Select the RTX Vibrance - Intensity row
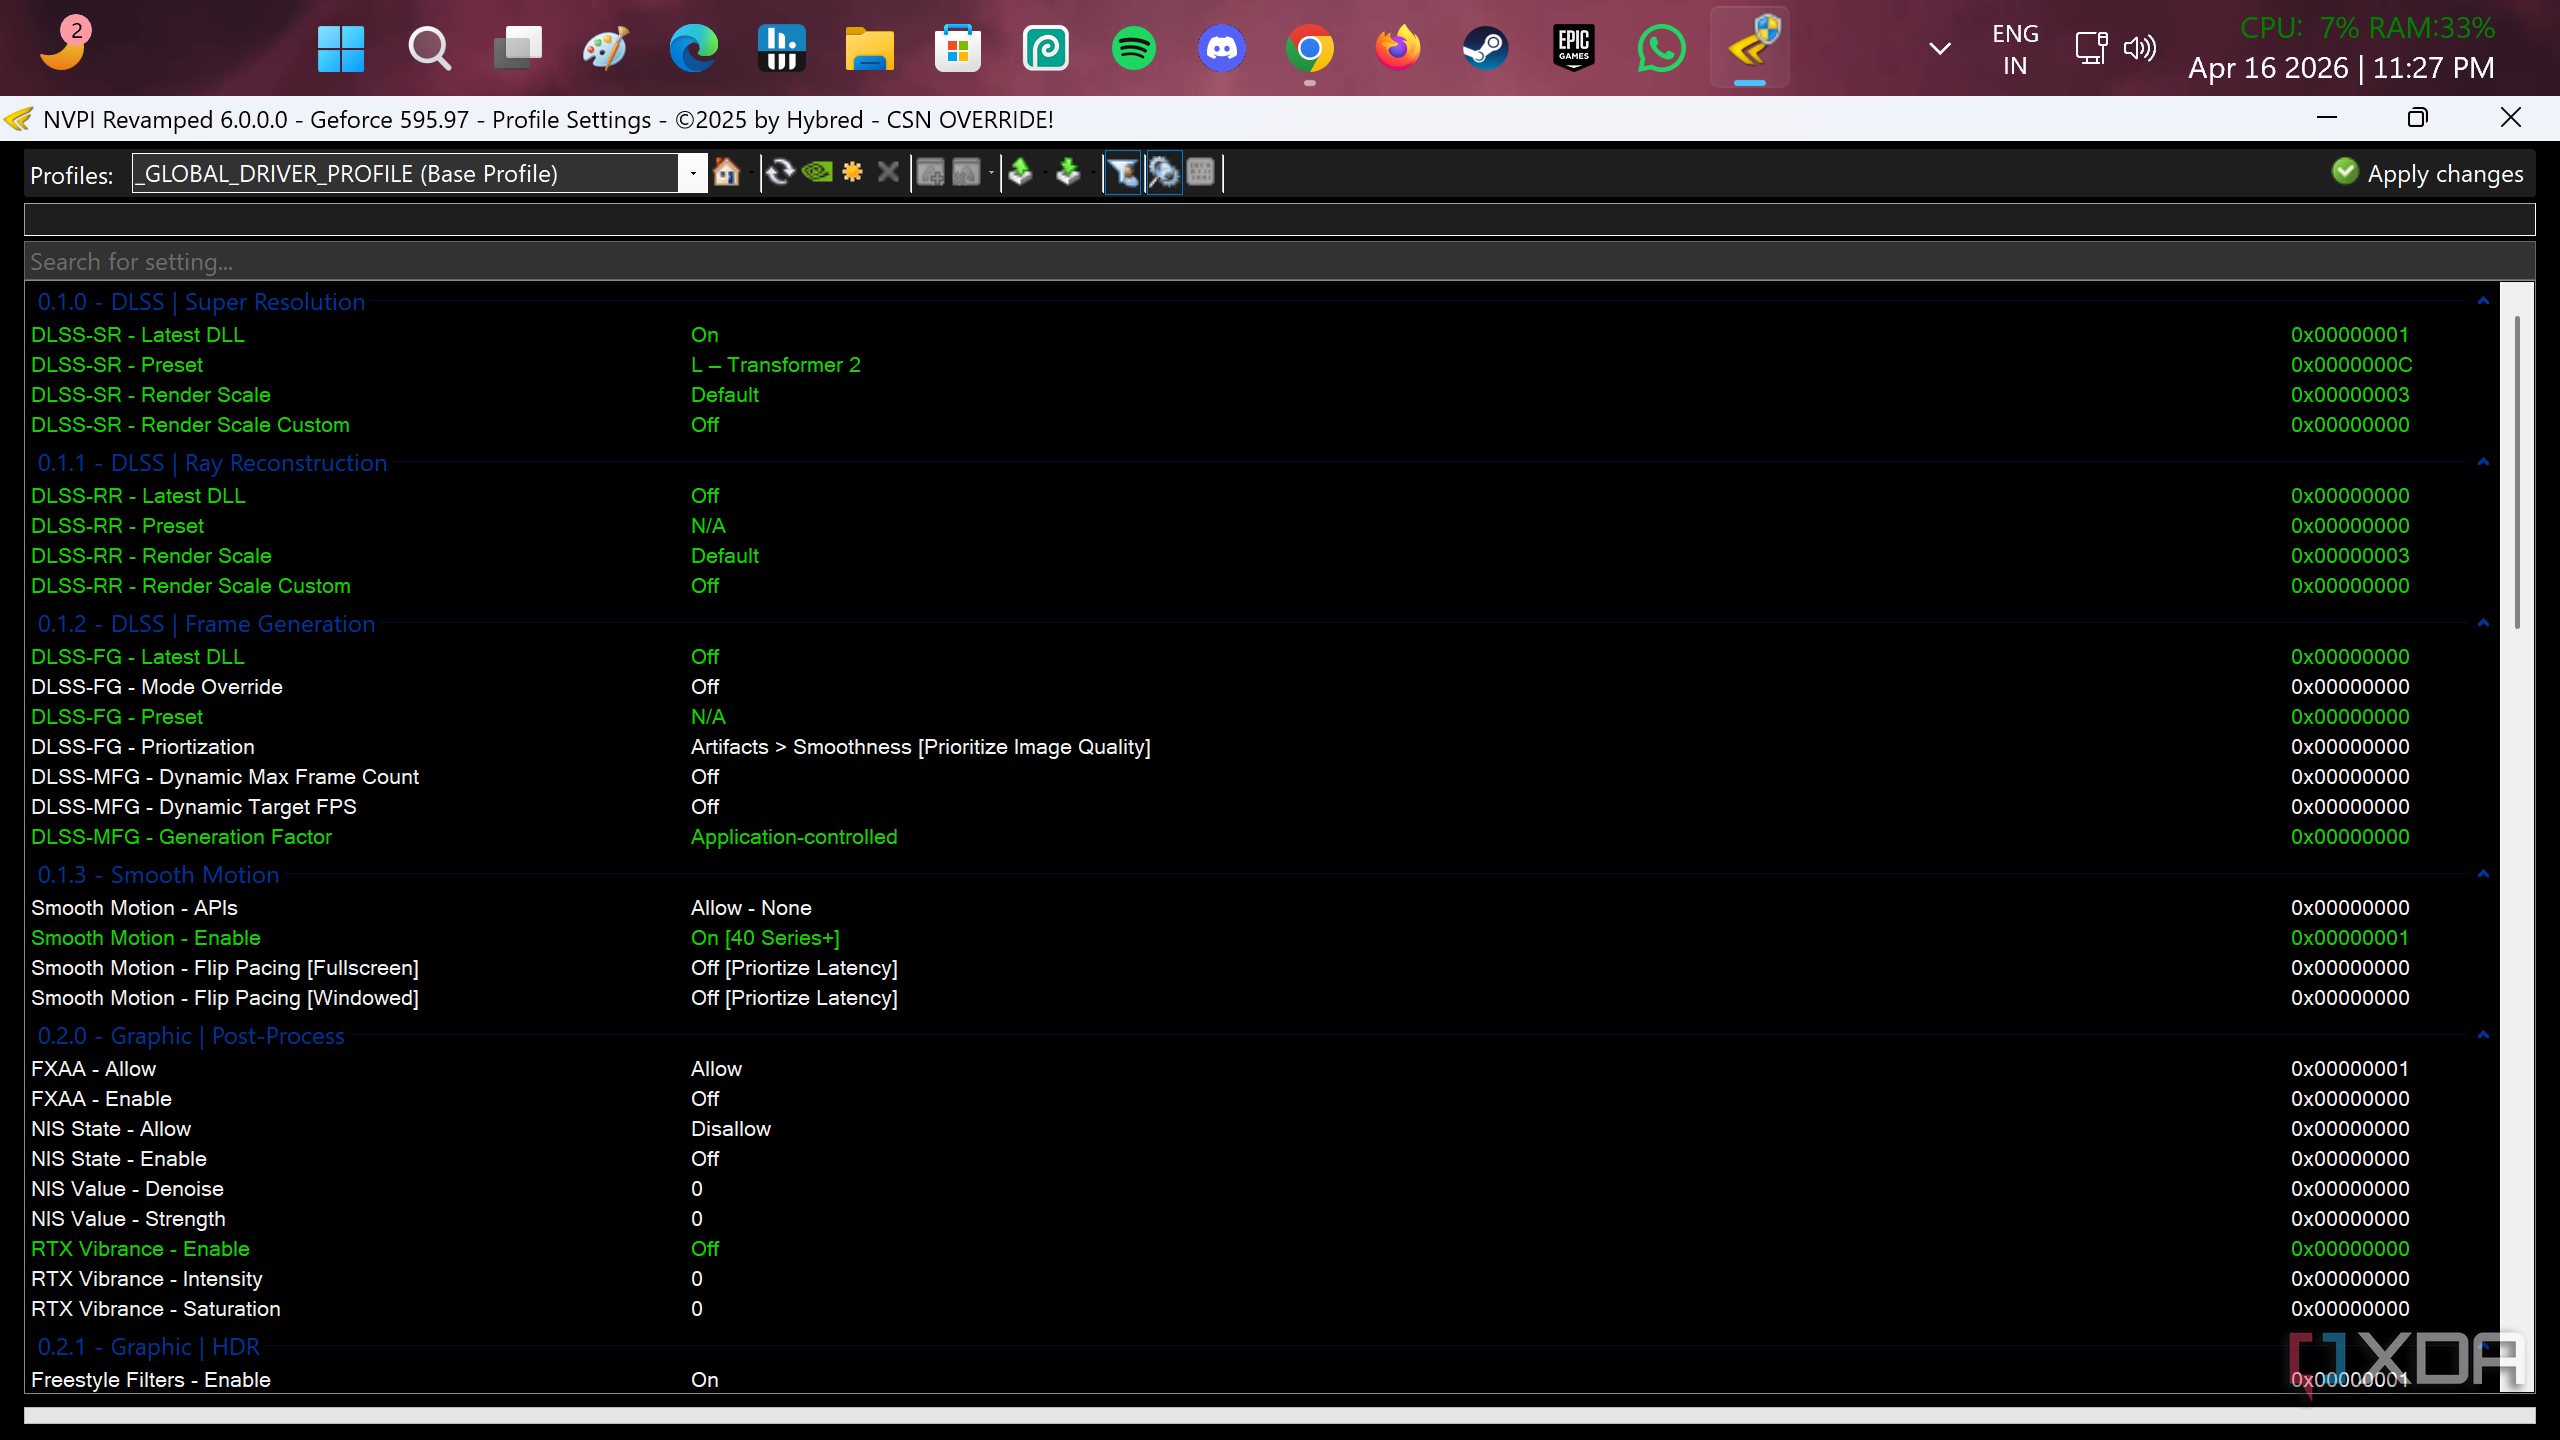This screenshot has width=2560, height=1440. pyautogui.click(x=1260, y=1279)
